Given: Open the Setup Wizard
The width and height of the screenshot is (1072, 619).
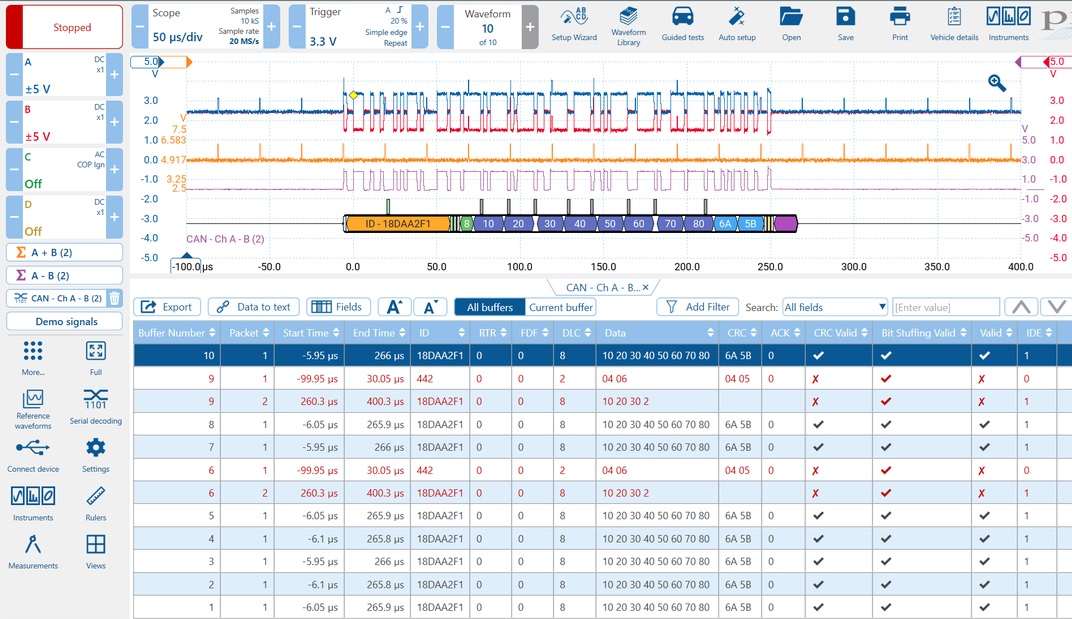Looking at the screenshot, I should point(574,25).
